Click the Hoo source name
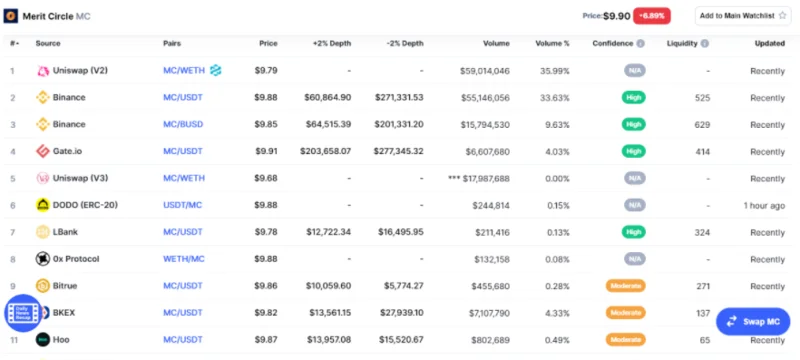 coord(61,340)
